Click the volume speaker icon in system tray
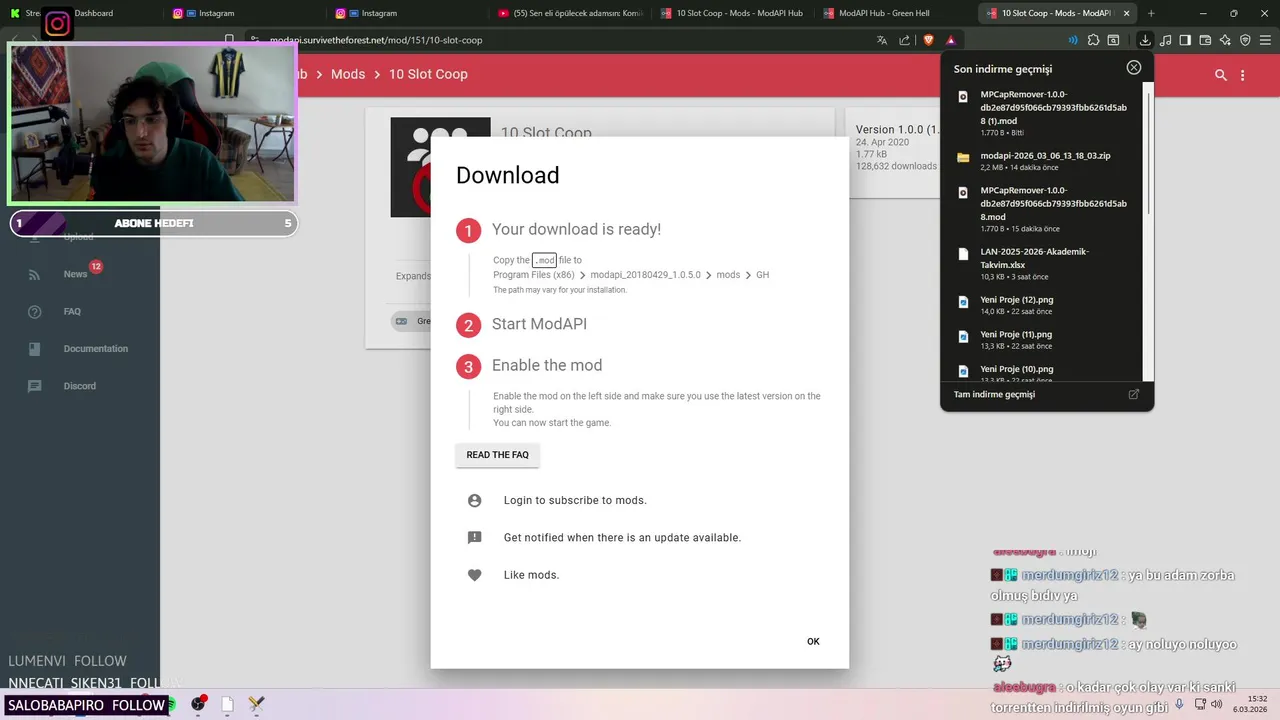1280x720 pixels. click(1217, 704)
